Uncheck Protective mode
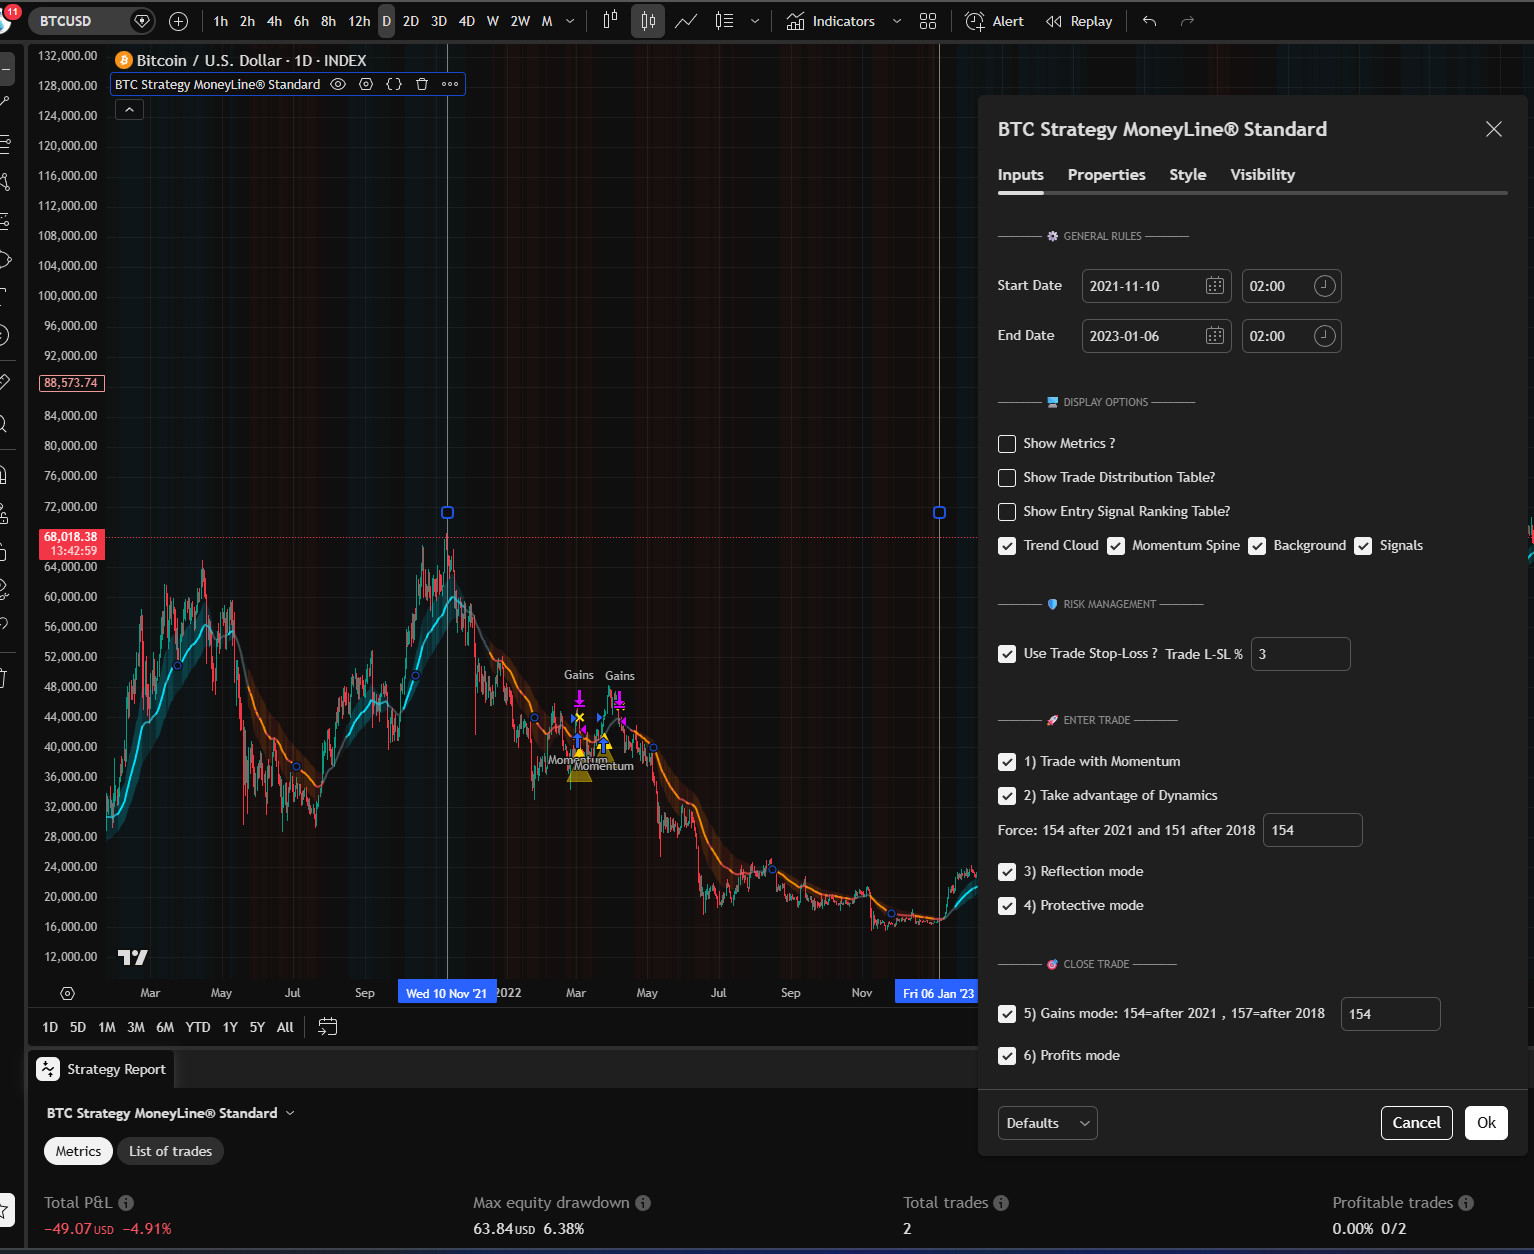This screenshot has width=1534, height=1254. pos(1007,906)
